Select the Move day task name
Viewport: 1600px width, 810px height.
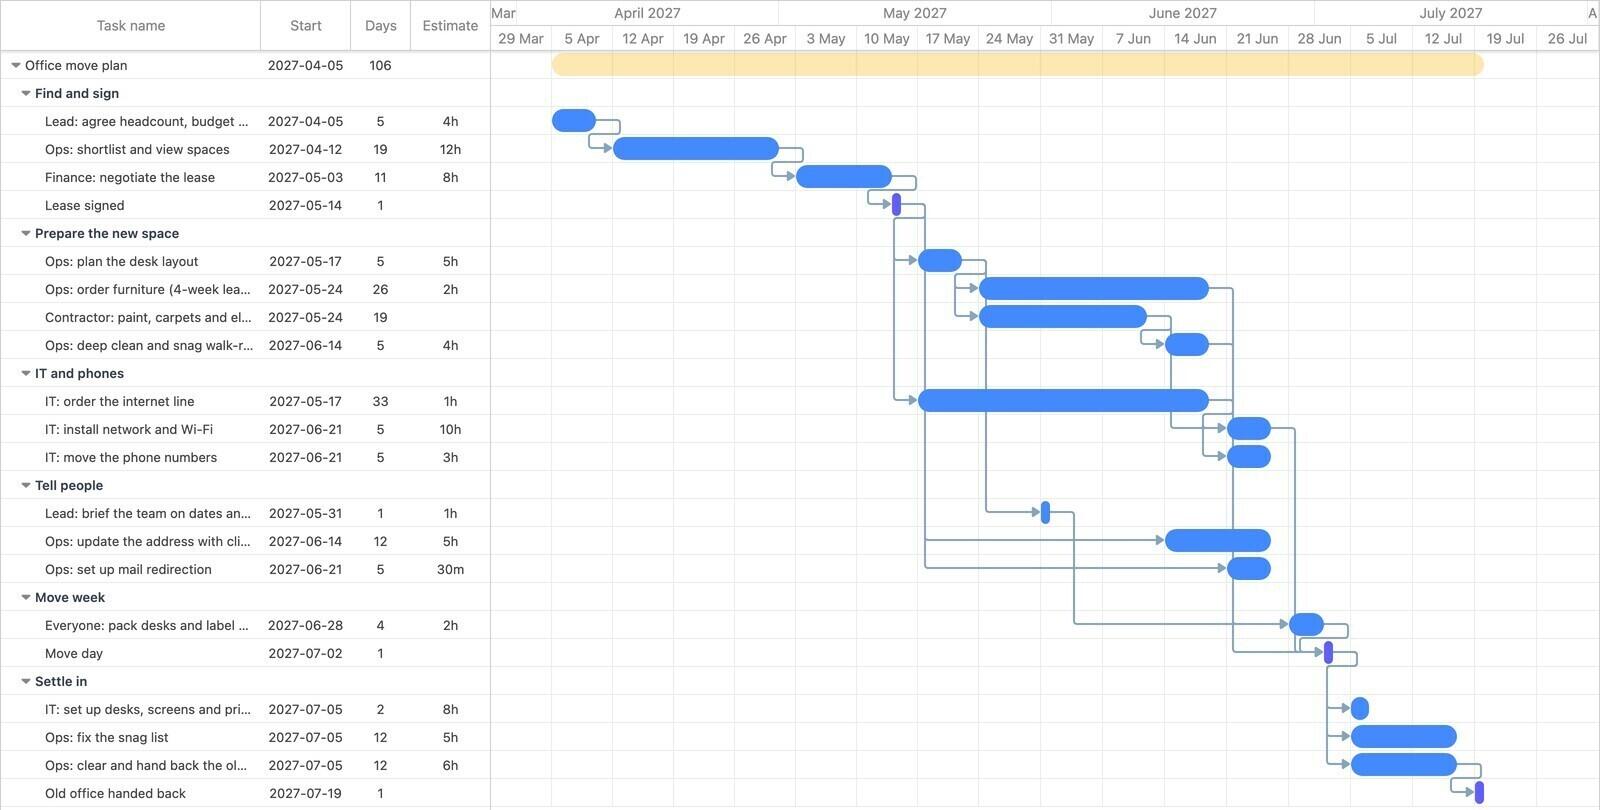point(74,653)
